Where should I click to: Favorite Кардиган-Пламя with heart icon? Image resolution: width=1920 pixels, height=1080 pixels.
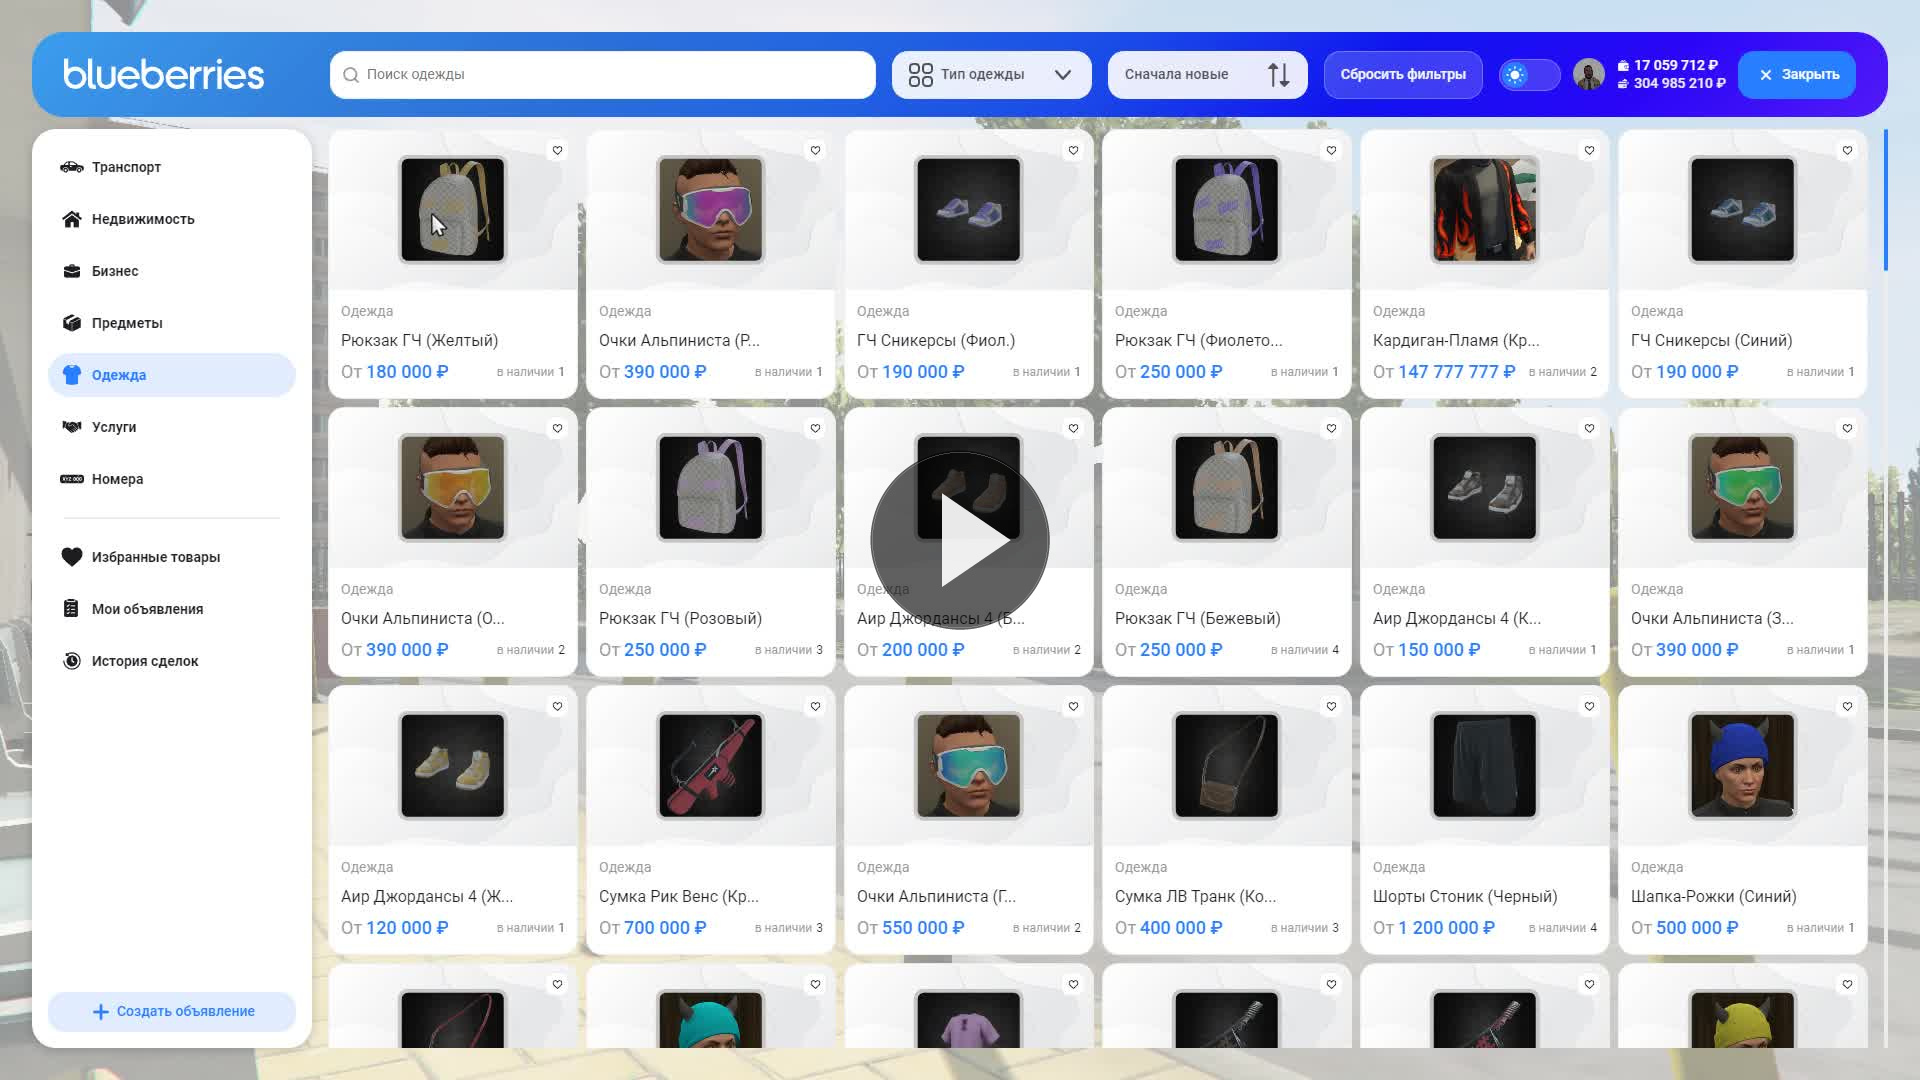[1589, 151]
